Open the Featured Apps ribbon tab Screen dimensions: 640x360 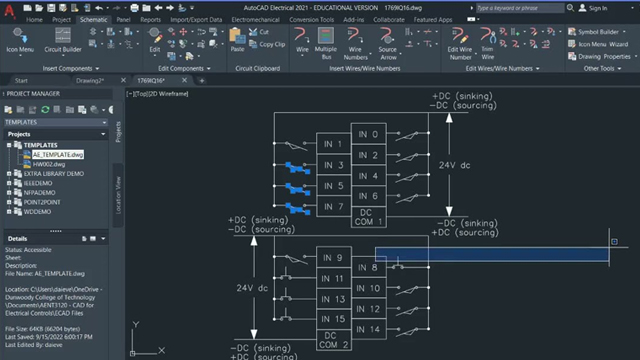433,20
